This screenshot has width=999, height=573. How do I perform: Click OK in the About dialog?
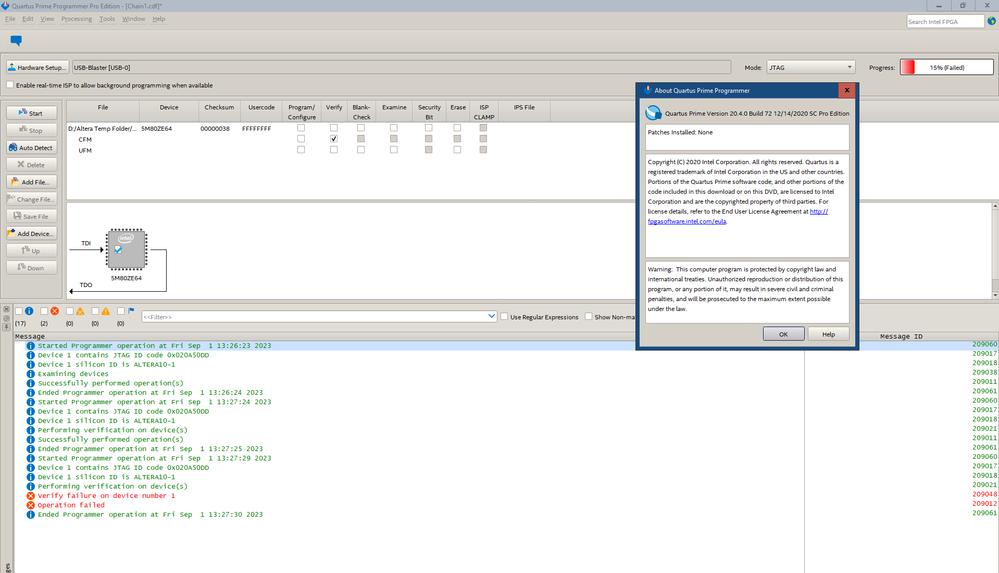[783, 334]
